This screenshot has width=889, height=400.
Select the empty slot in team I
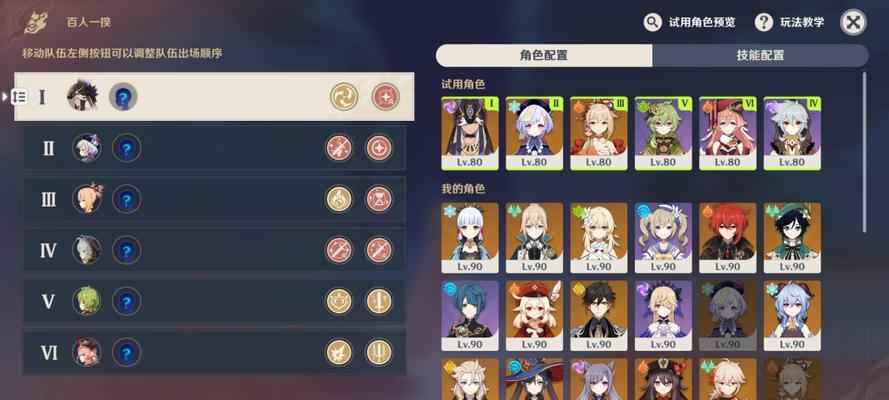[x=123, y=97]
